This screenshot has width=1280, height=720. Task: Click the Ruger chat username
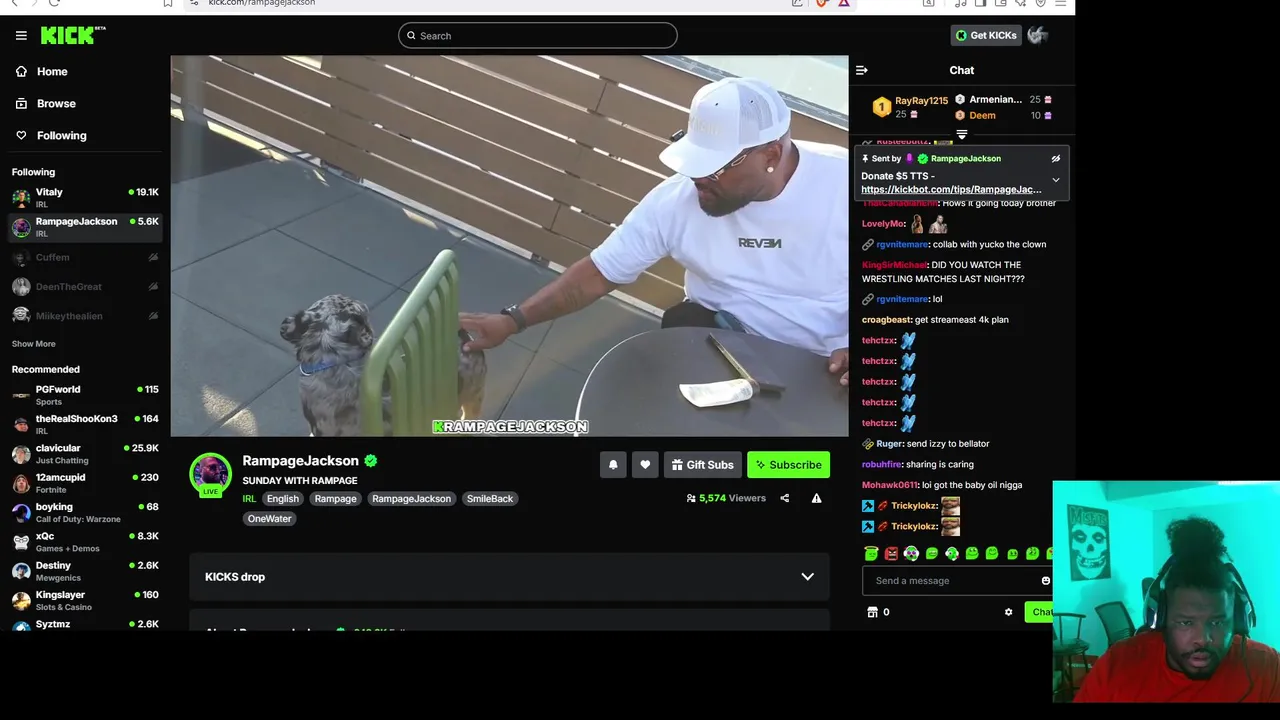889,443
